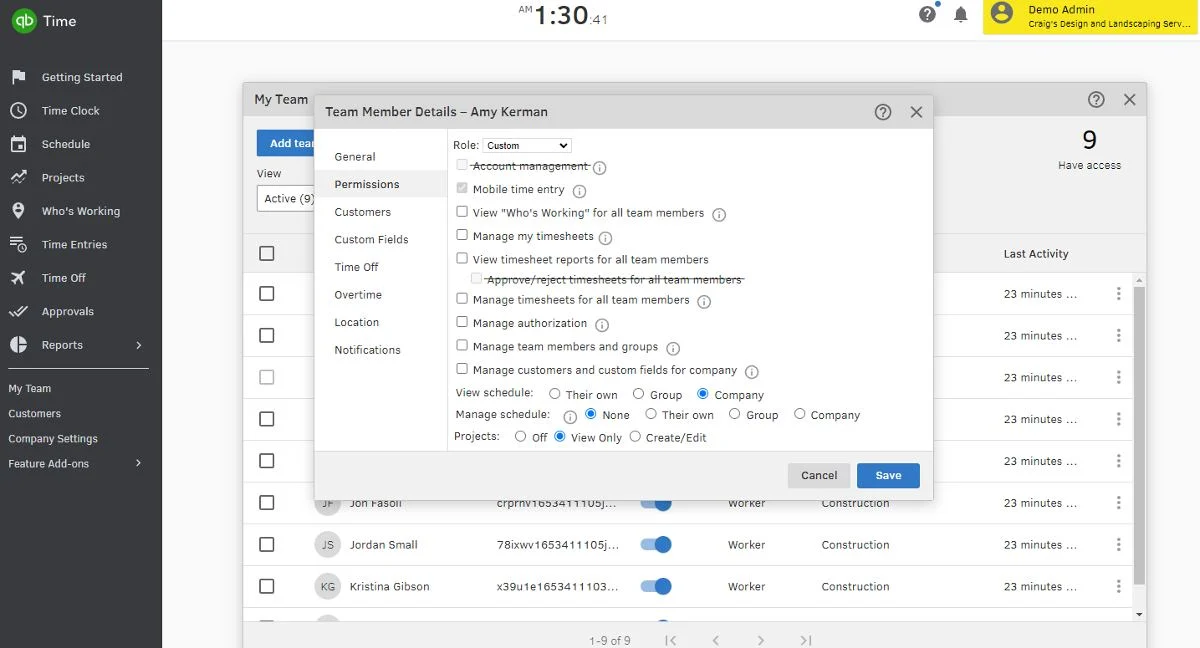Show info for Manage my timesheets

click(605, 238)
